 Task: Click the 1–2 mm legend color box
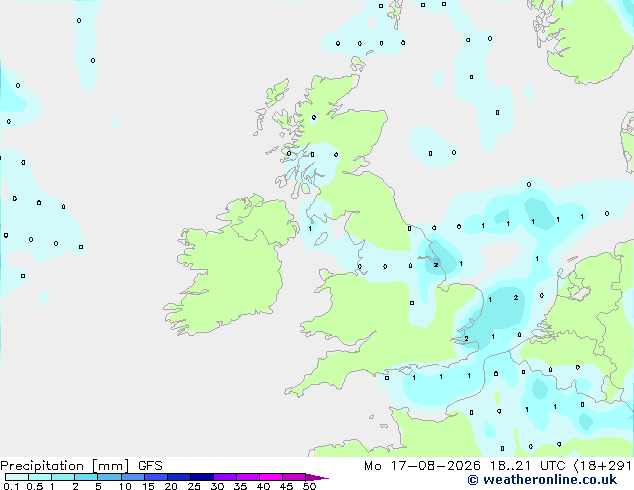click(x=63, y=477)
